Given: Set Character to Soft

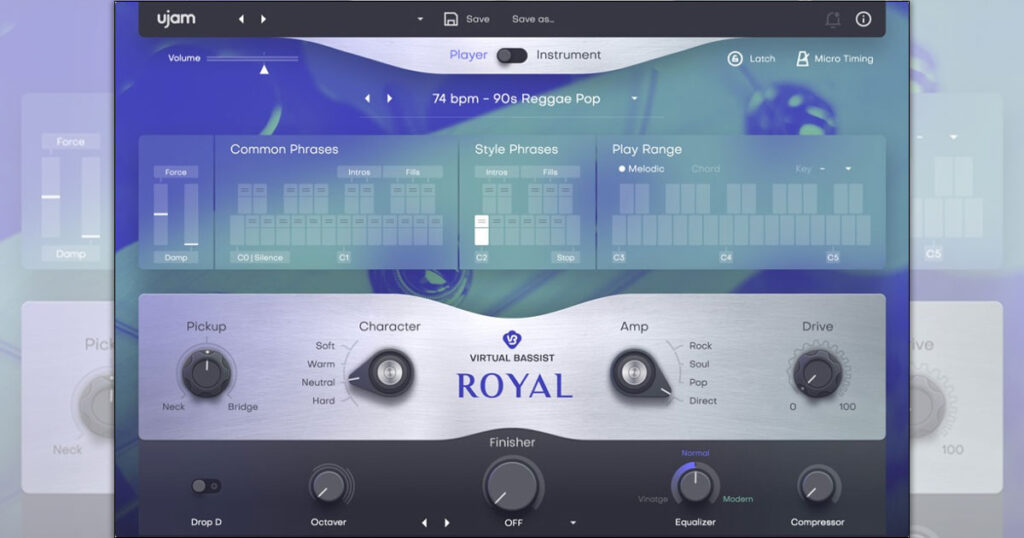Looking at the screenshot, I should tap(325, 346).
